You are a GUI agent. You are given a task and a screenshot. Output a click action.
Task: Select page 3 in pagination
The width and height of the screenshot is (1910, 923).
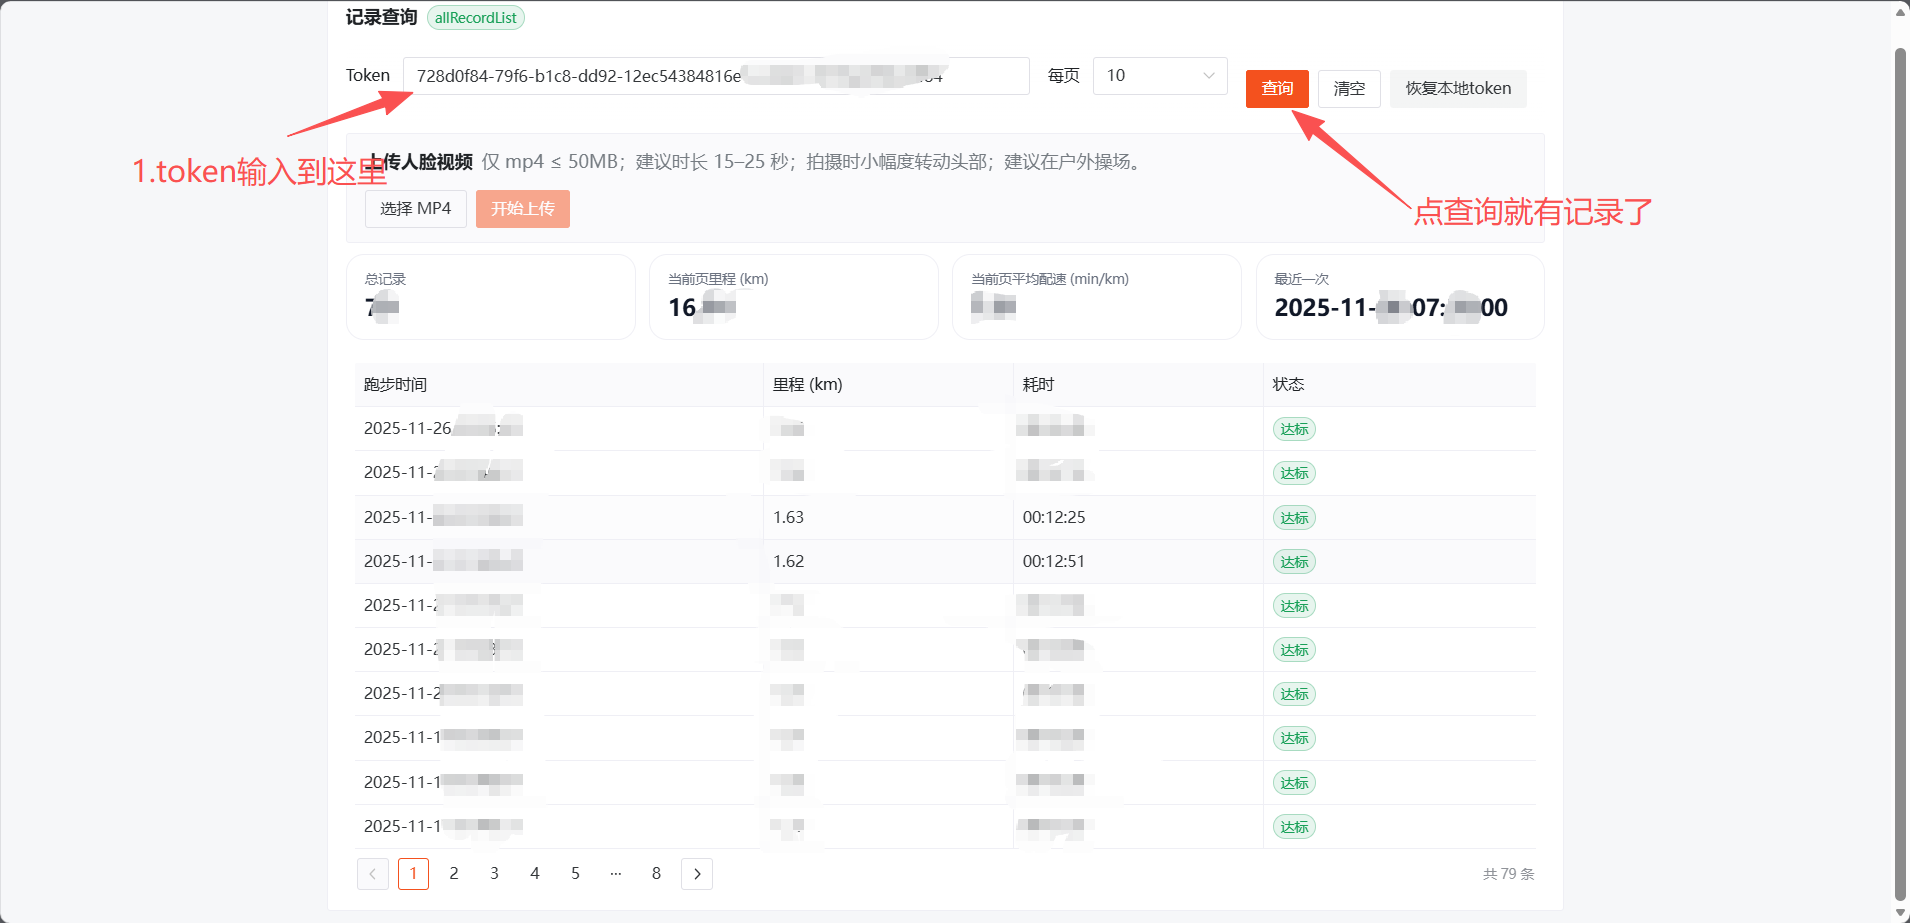click(x=494, y=874)
